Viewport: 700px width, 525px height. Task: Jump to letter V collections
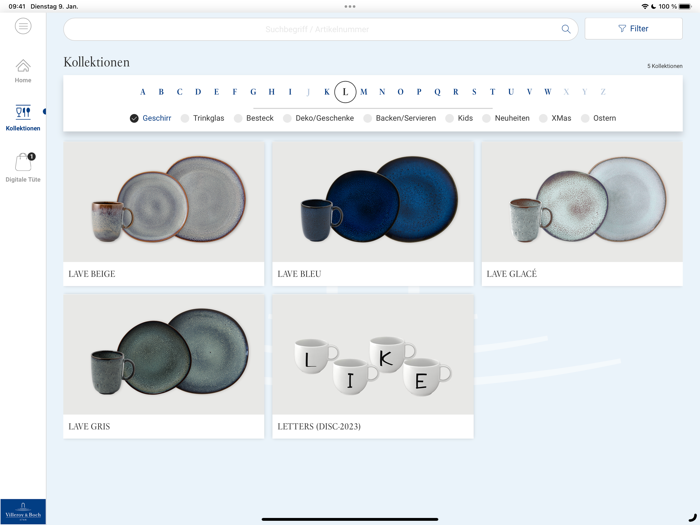529,92
